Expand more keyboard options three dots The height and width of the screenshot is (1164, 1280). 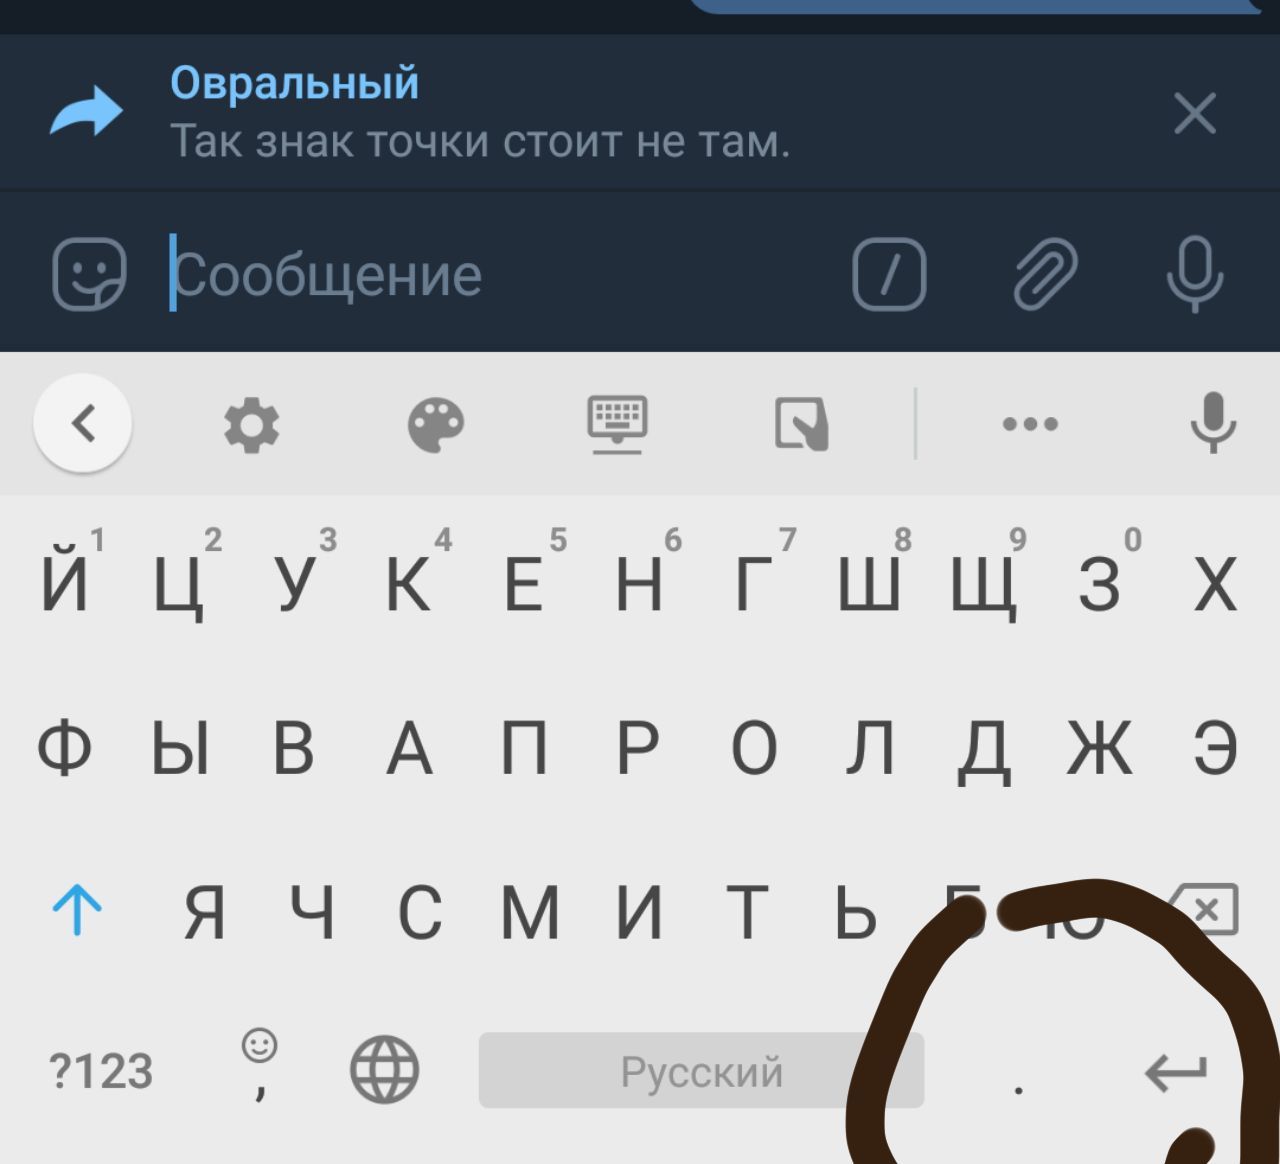(1030, 424)
